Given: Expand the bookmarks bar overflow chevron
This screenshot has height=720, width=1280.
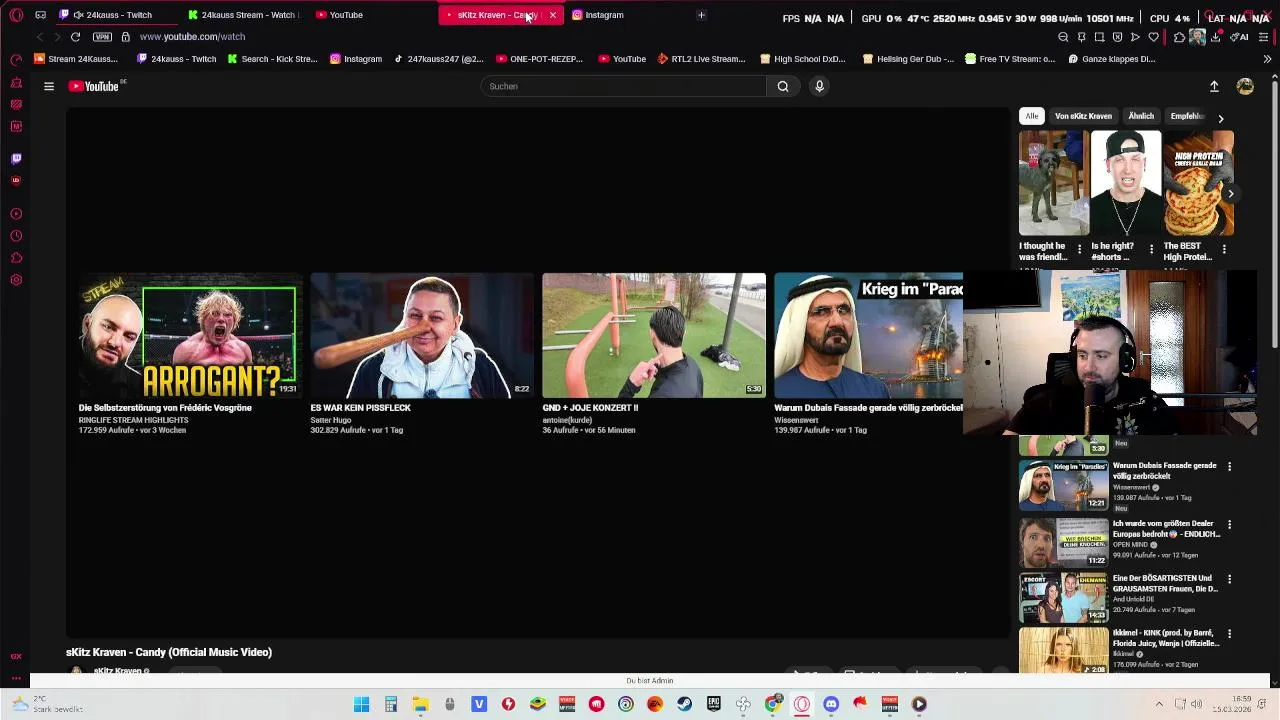Looking at the screenshot, I should [1267, 59].
